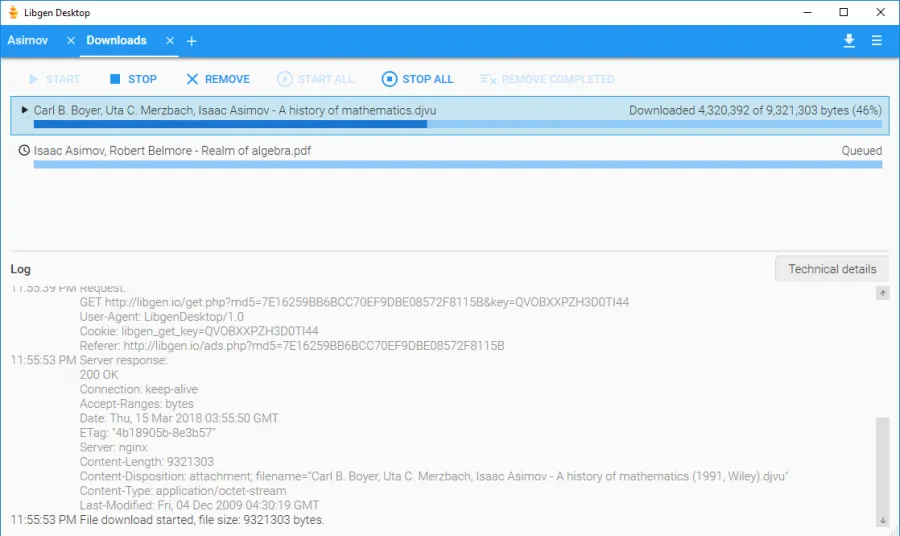Stop all downloads
The image size is (900, 536).
point(417,79)
